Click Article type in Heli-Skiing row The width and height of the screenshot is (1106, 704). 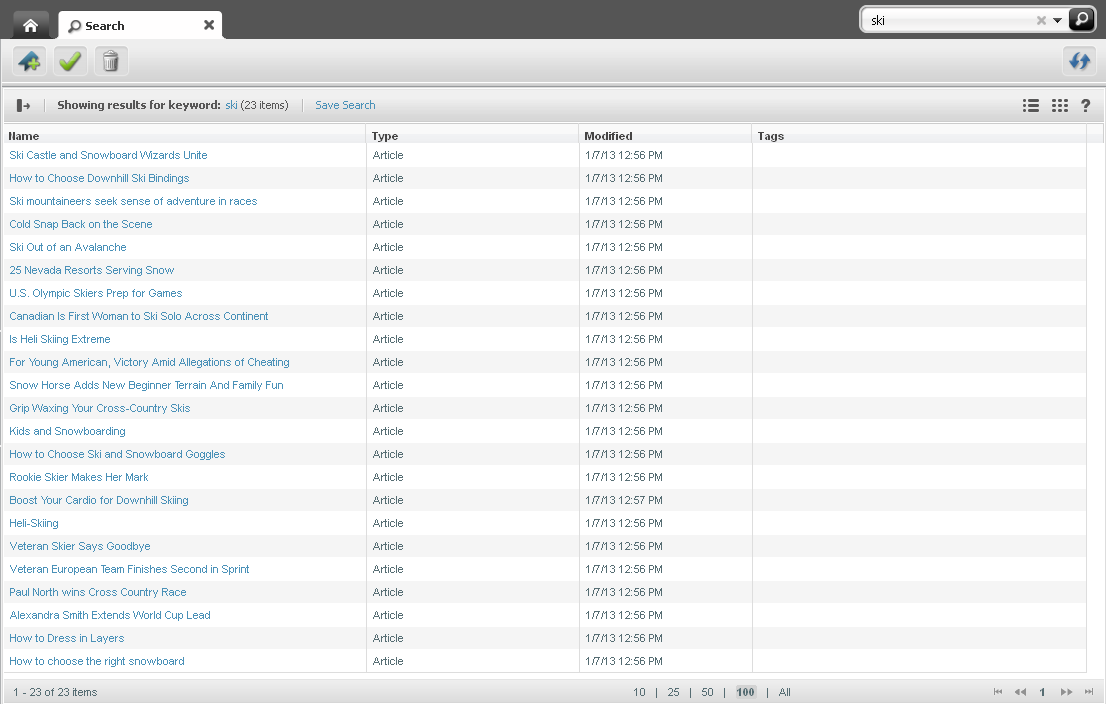coord(388,523)
